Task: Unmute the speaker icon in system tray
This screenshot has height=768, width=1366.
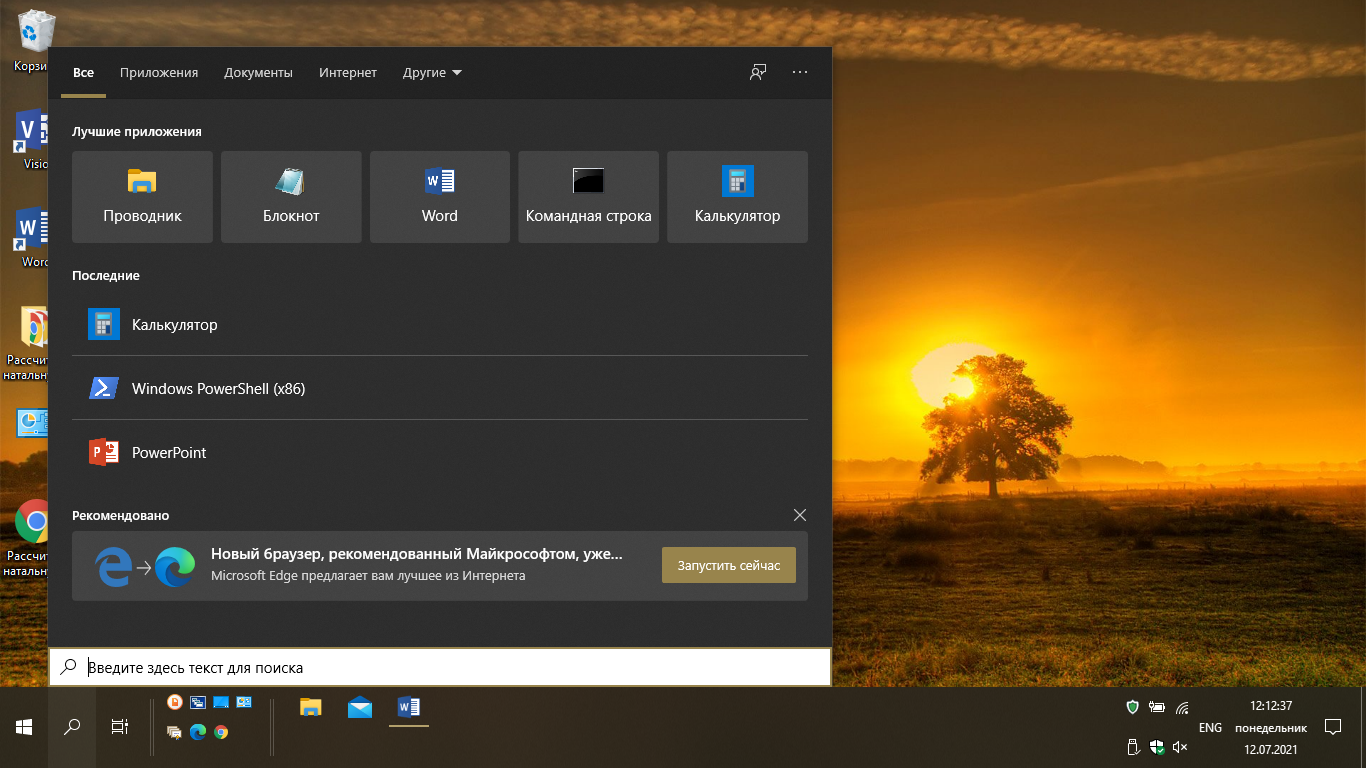Action: 1180,746
